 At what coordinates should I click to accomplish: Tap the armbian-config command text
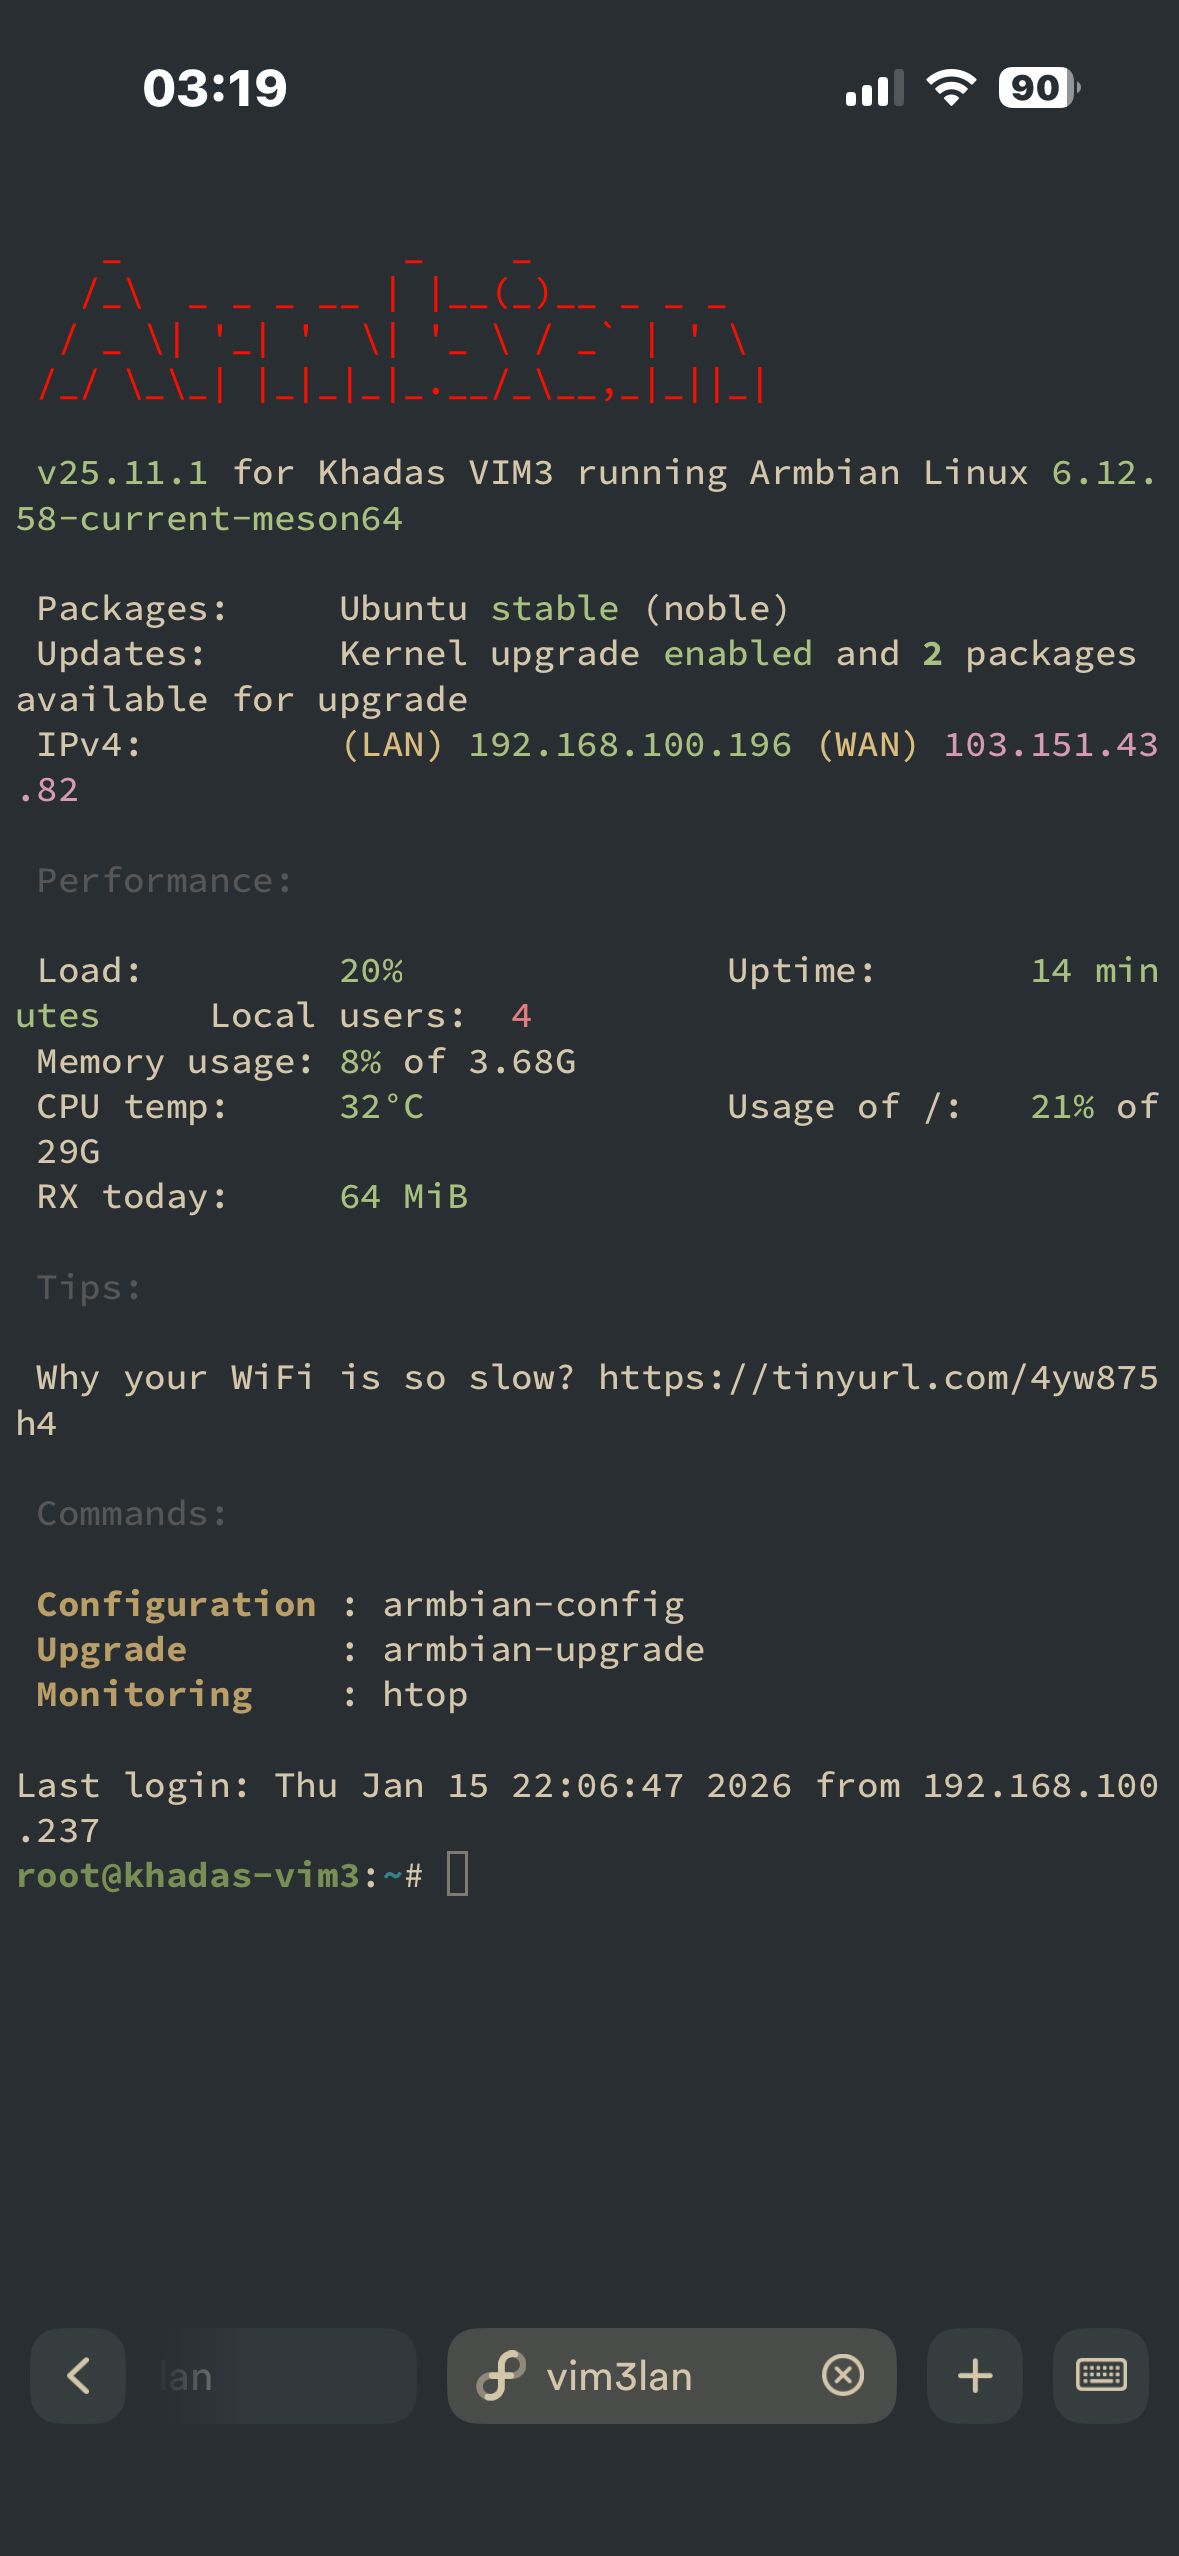(x=533, y=1605)
